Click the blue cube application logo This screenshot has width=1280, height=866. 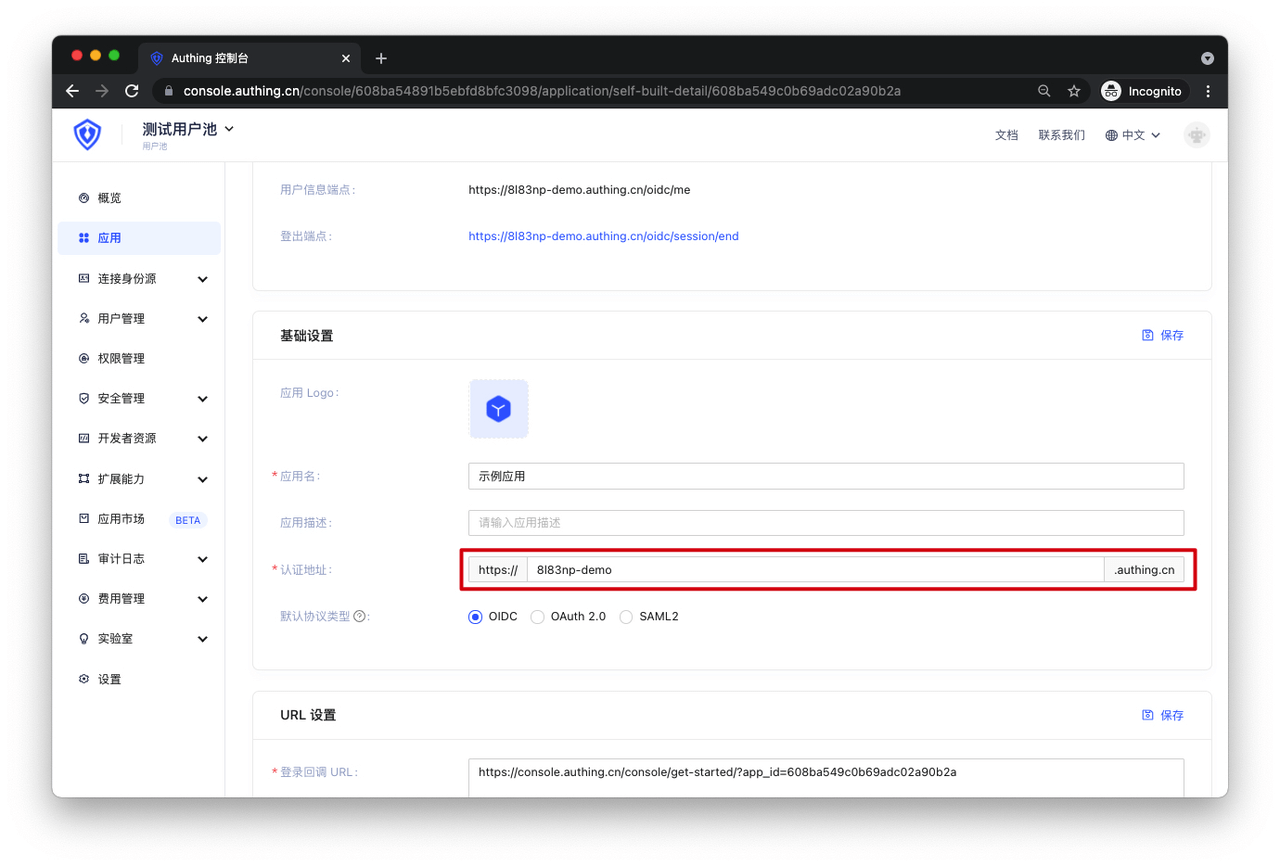498,409
